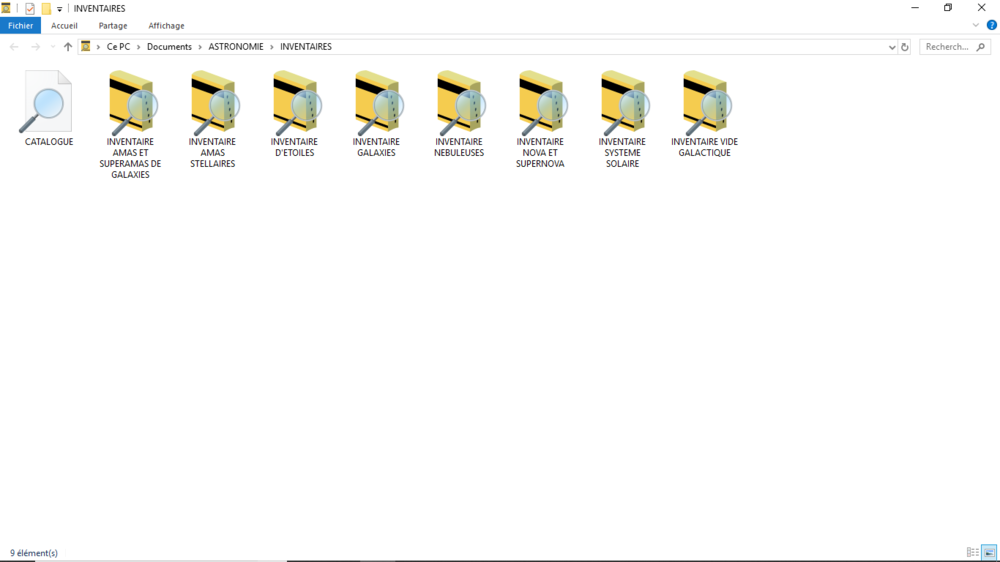Open INVENTAIRE GALAXIES folder icon
Viewport: 1000px width, 562px height.
pos(377,102)
